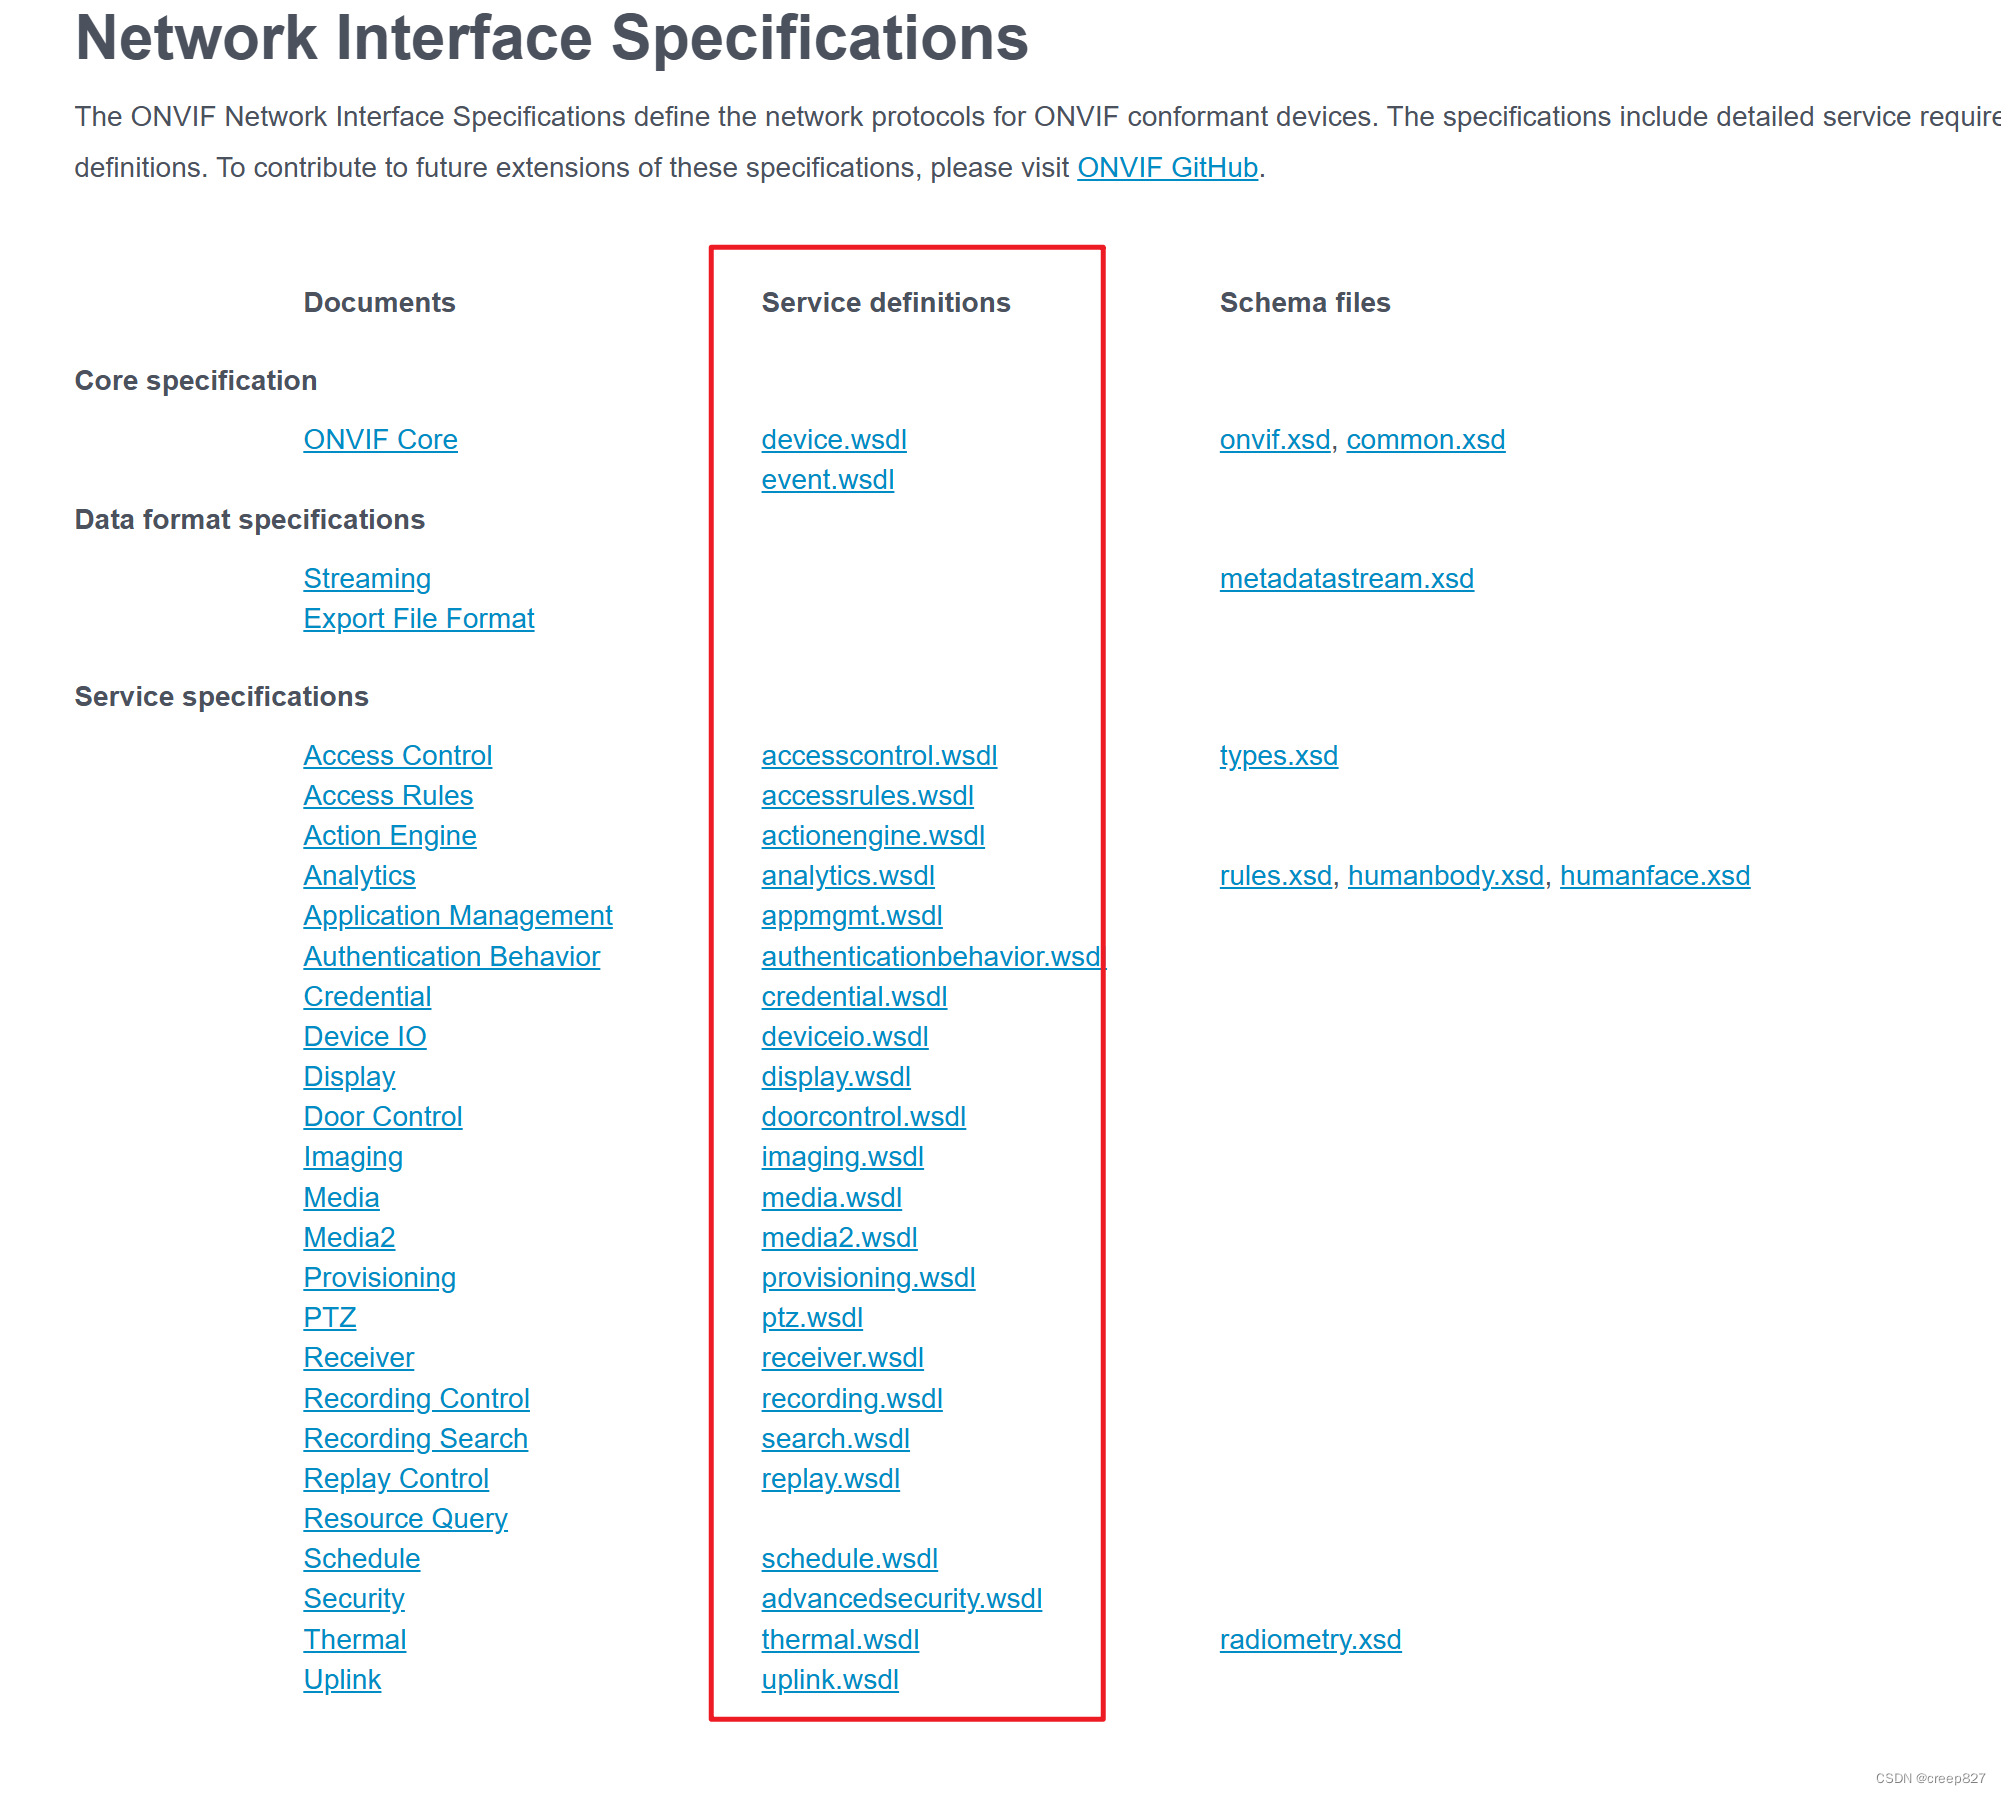The height and width of the screenshot is (1795, 2001).
Task: Open the event.wsdl service definition
Action: tap(828, 480)
